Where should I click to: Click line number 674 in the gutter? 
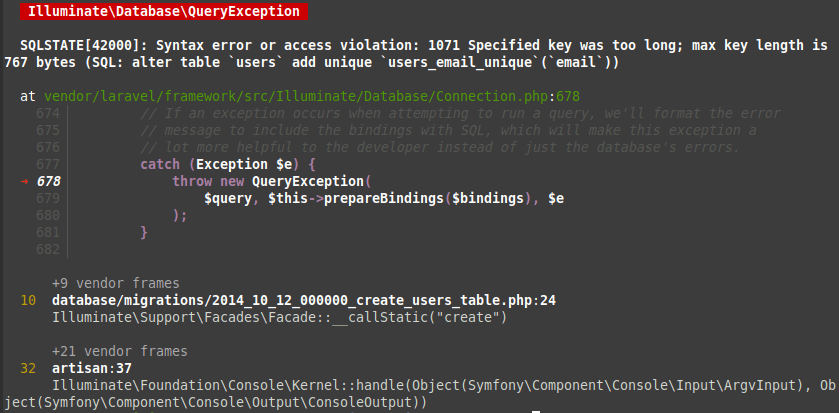click(x=48, y=113)
